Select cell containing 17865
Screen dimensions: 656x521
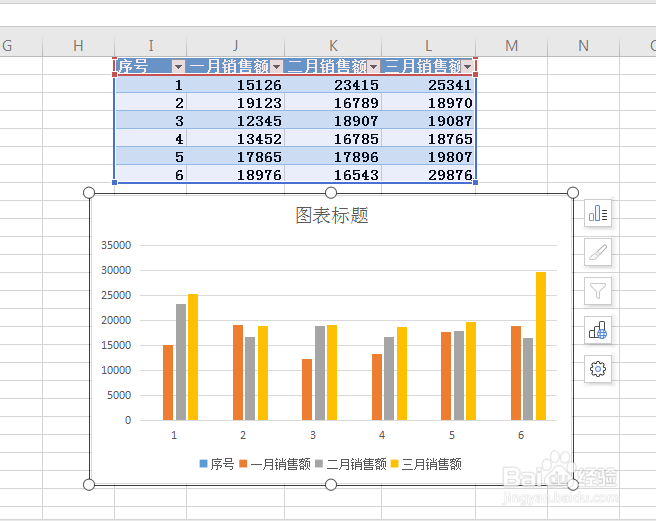pyautogui.click(x=236, y=157)
